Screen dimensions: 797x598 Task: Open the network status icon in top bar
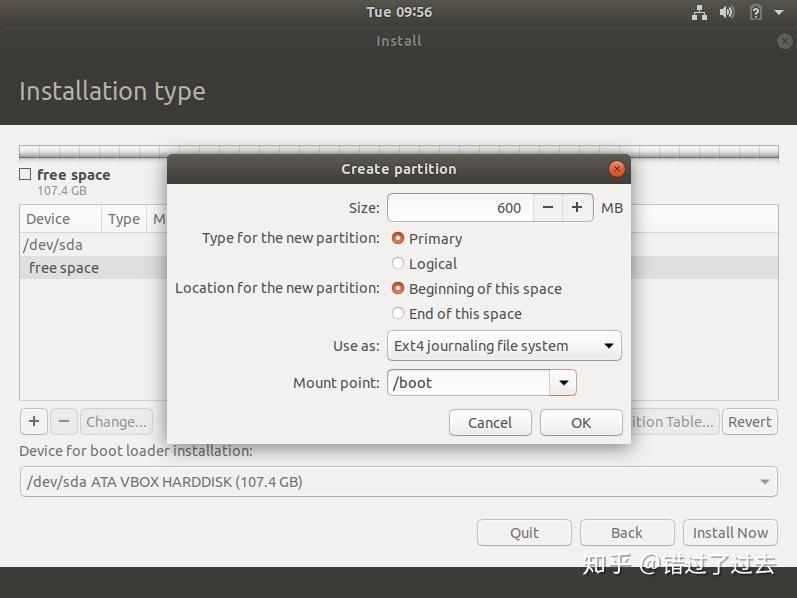[699, 12]
